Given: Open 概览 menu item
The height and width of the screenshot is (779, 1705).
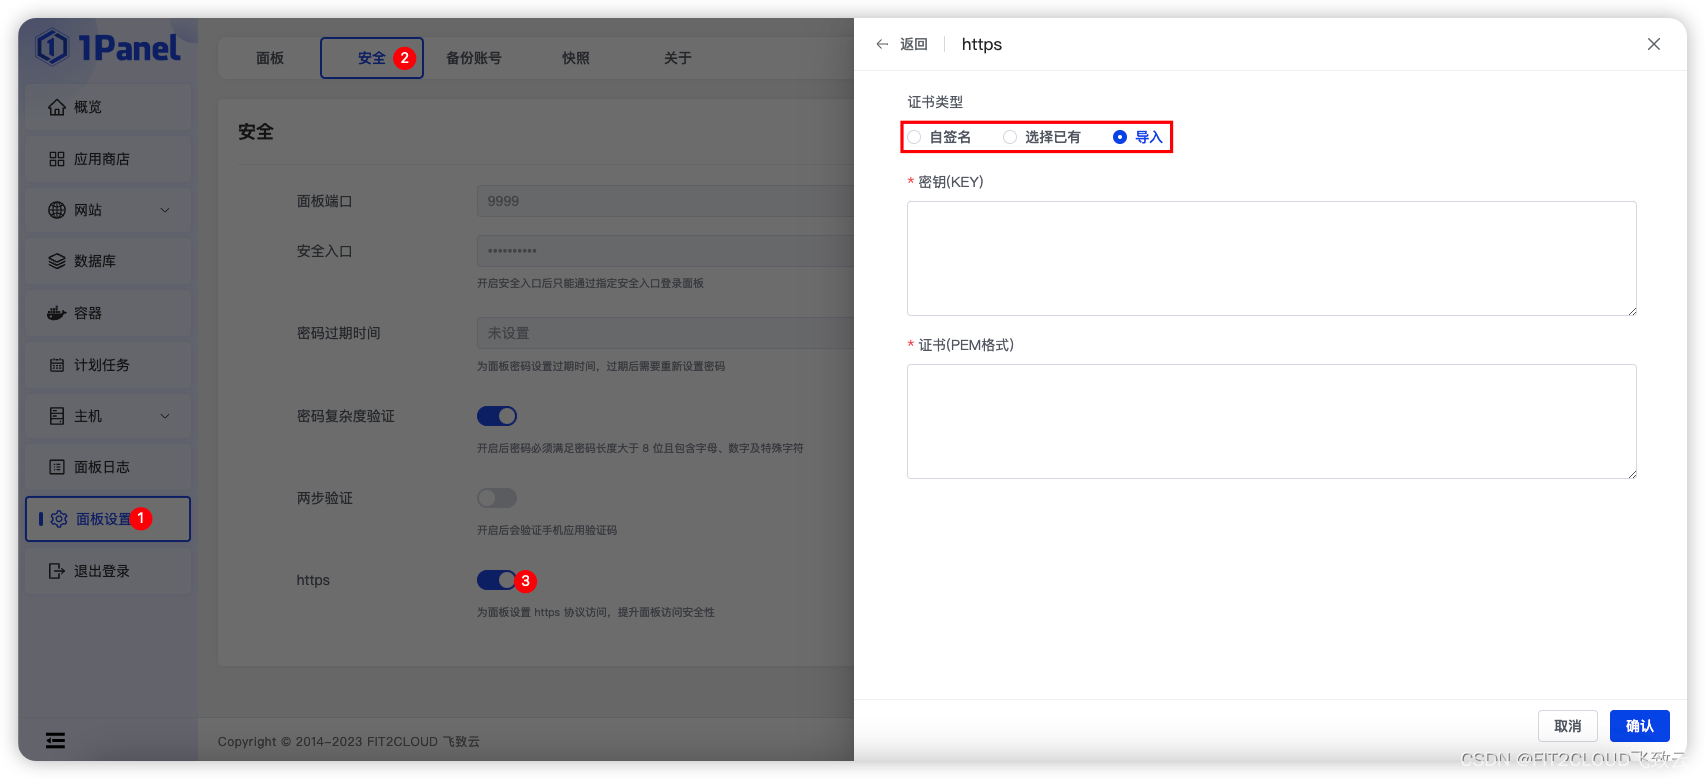Looking at the screenshot, I should (108, 107).
